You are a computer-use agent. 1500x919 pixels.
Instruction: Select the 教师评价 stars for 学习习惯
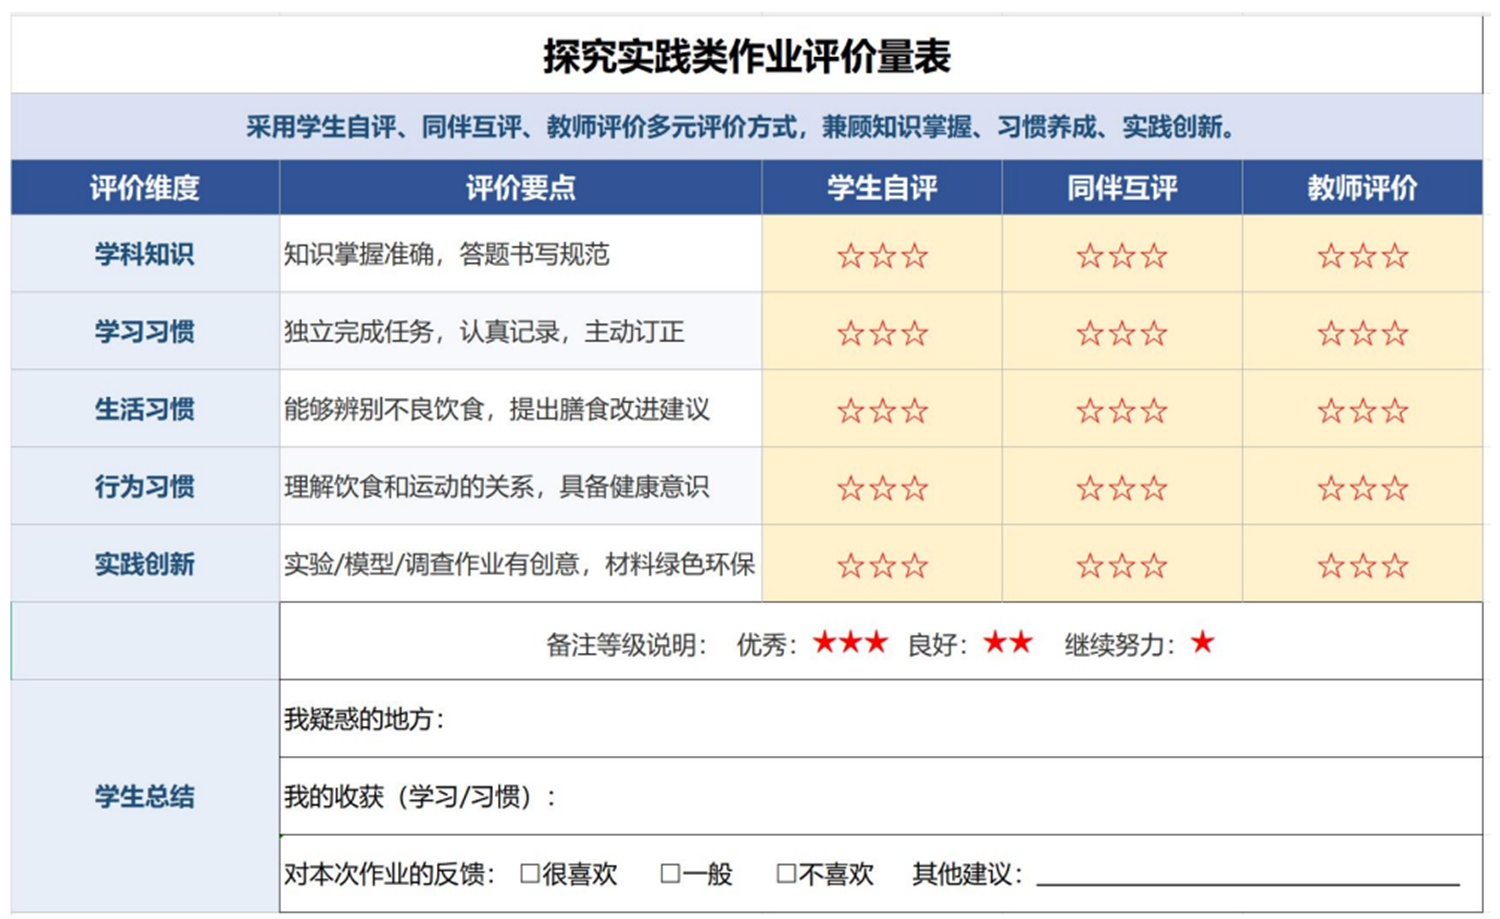click(1362, 333)
